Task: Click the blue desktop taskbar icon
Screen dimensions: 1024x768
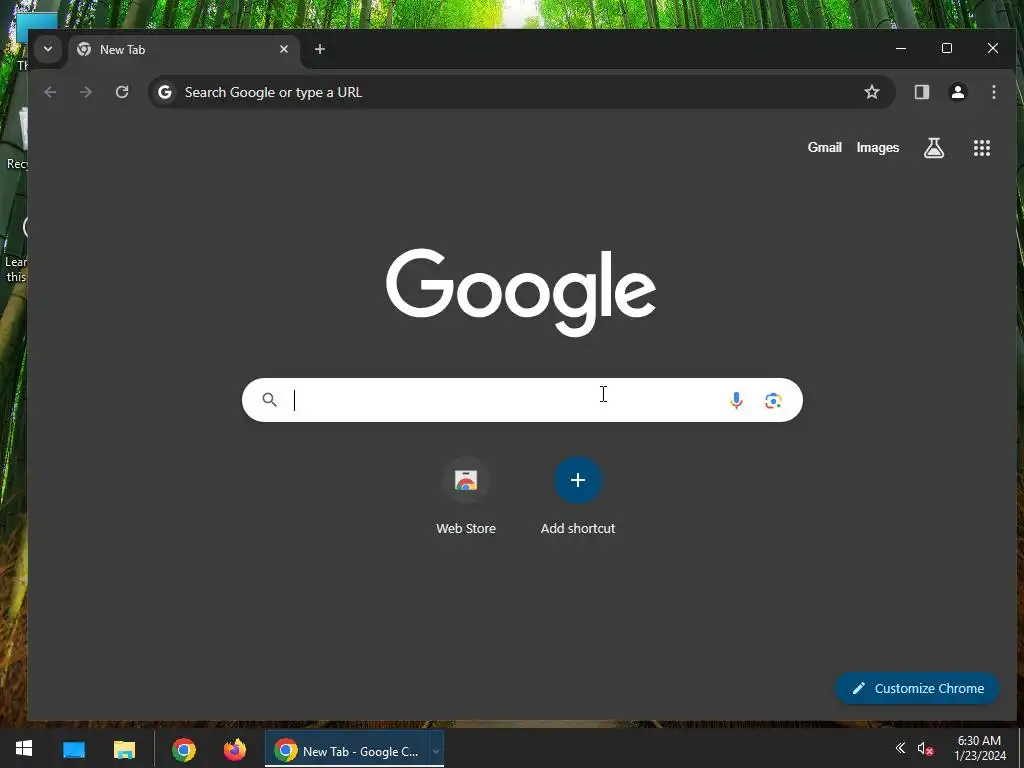Action: (x=74, y=750)
